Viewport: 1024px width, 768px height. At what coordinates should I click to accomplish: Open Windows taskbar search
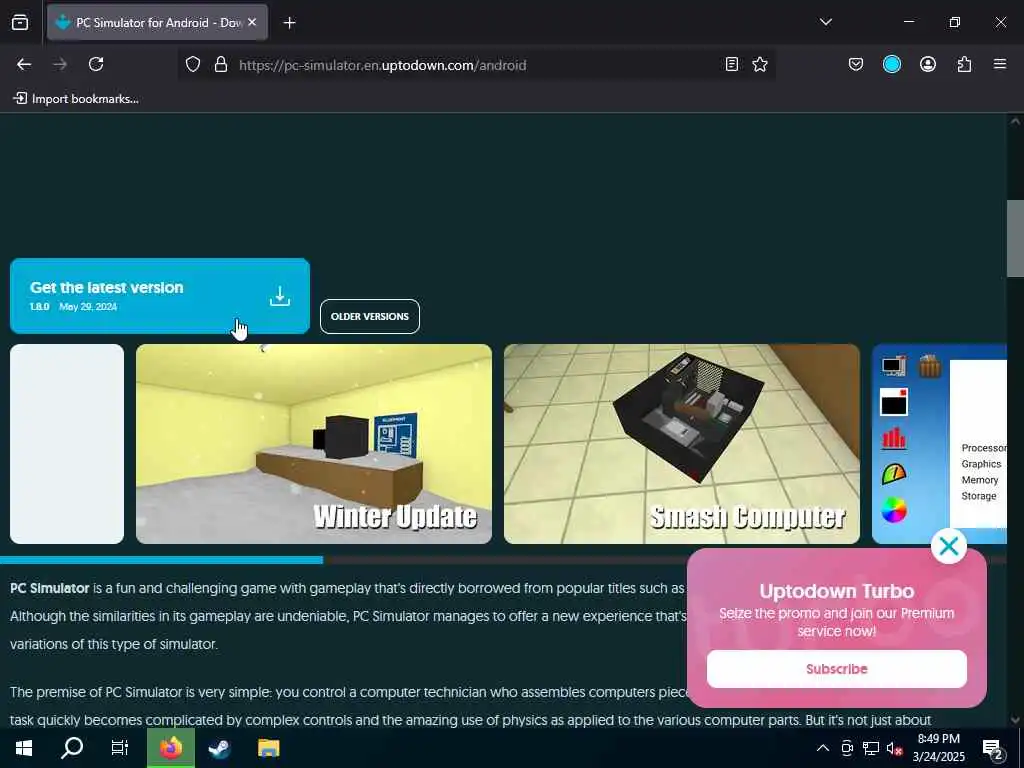click(72, 748)
